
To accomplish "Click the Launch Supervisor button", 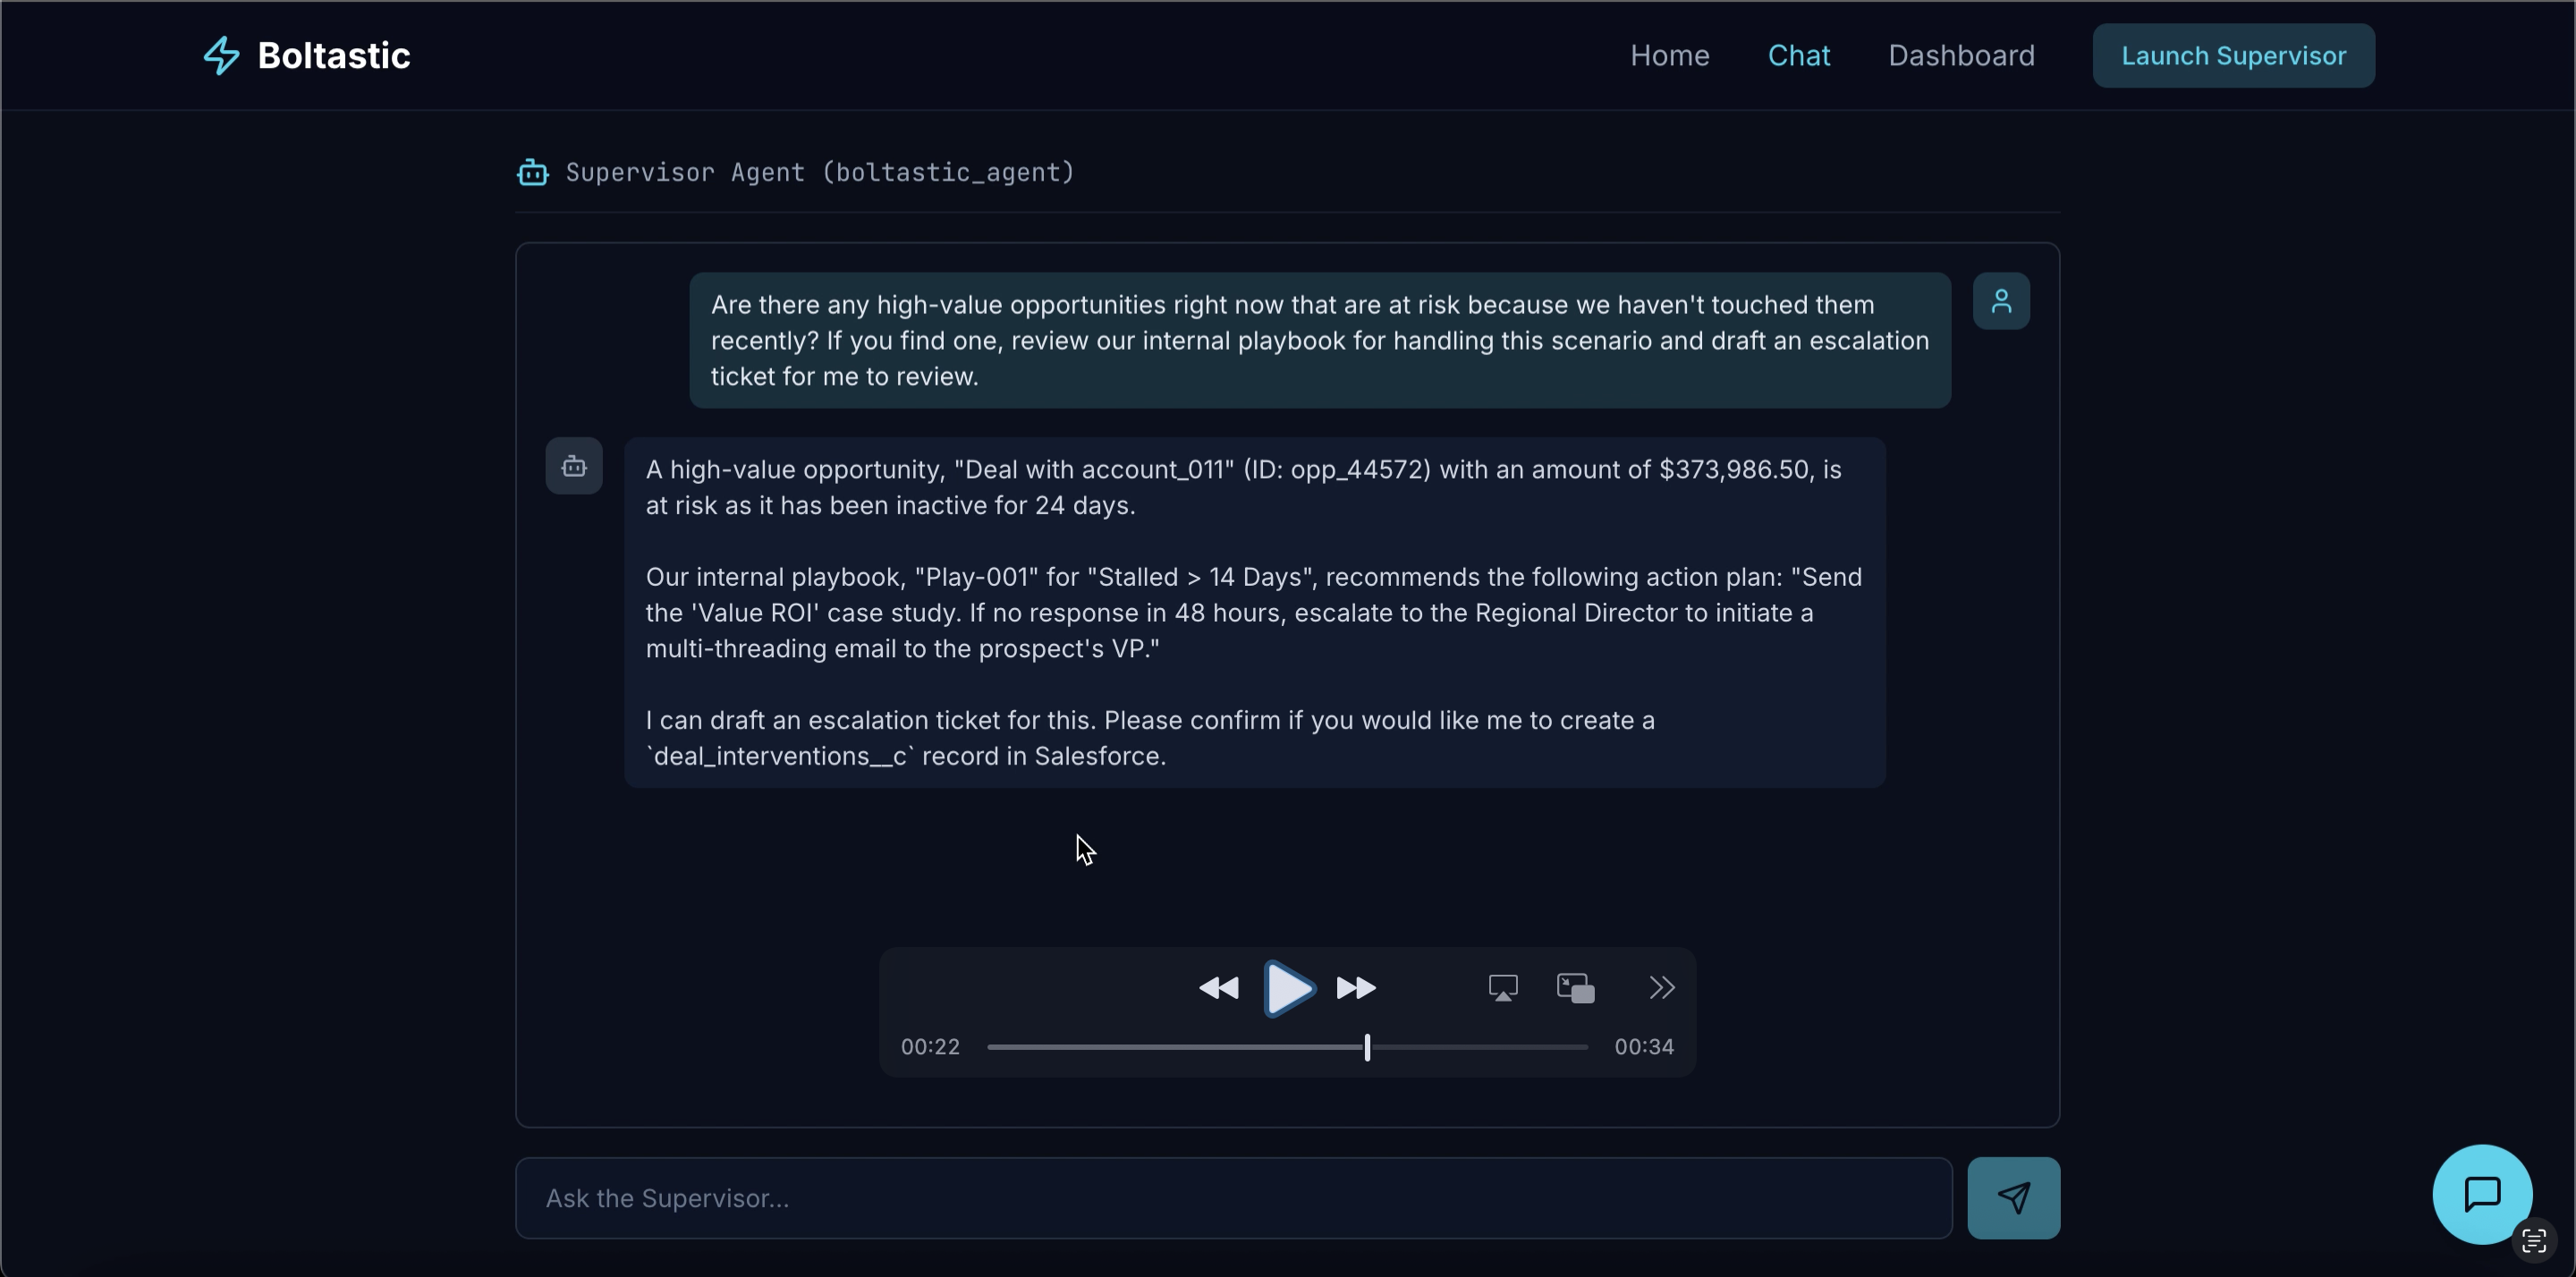I will 2233,56.
